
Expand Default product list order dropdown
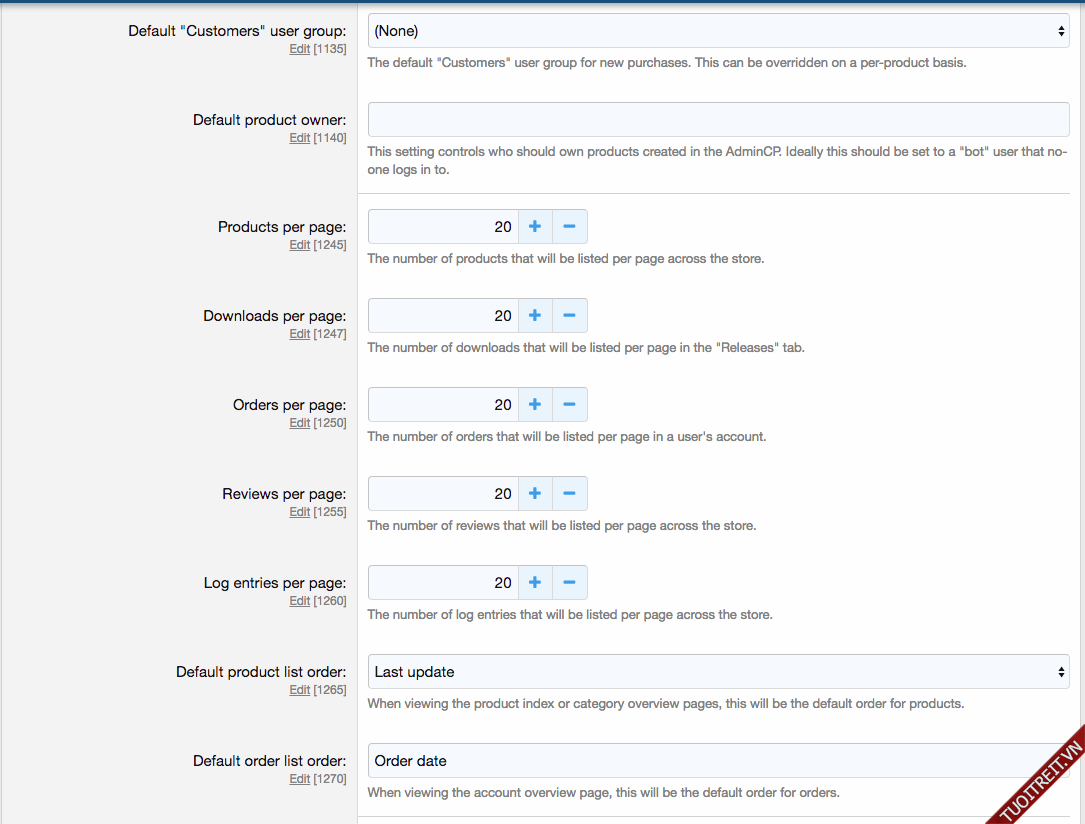pyautogui.click(x=718, y=672)
